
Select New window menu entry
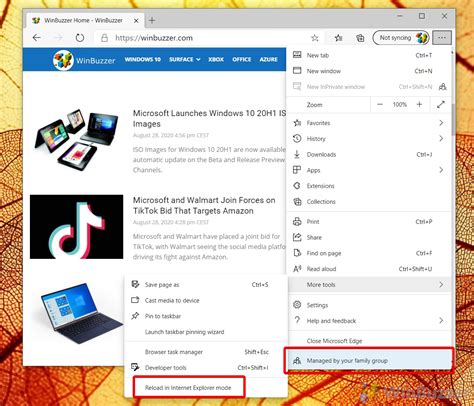pos(369,71)
